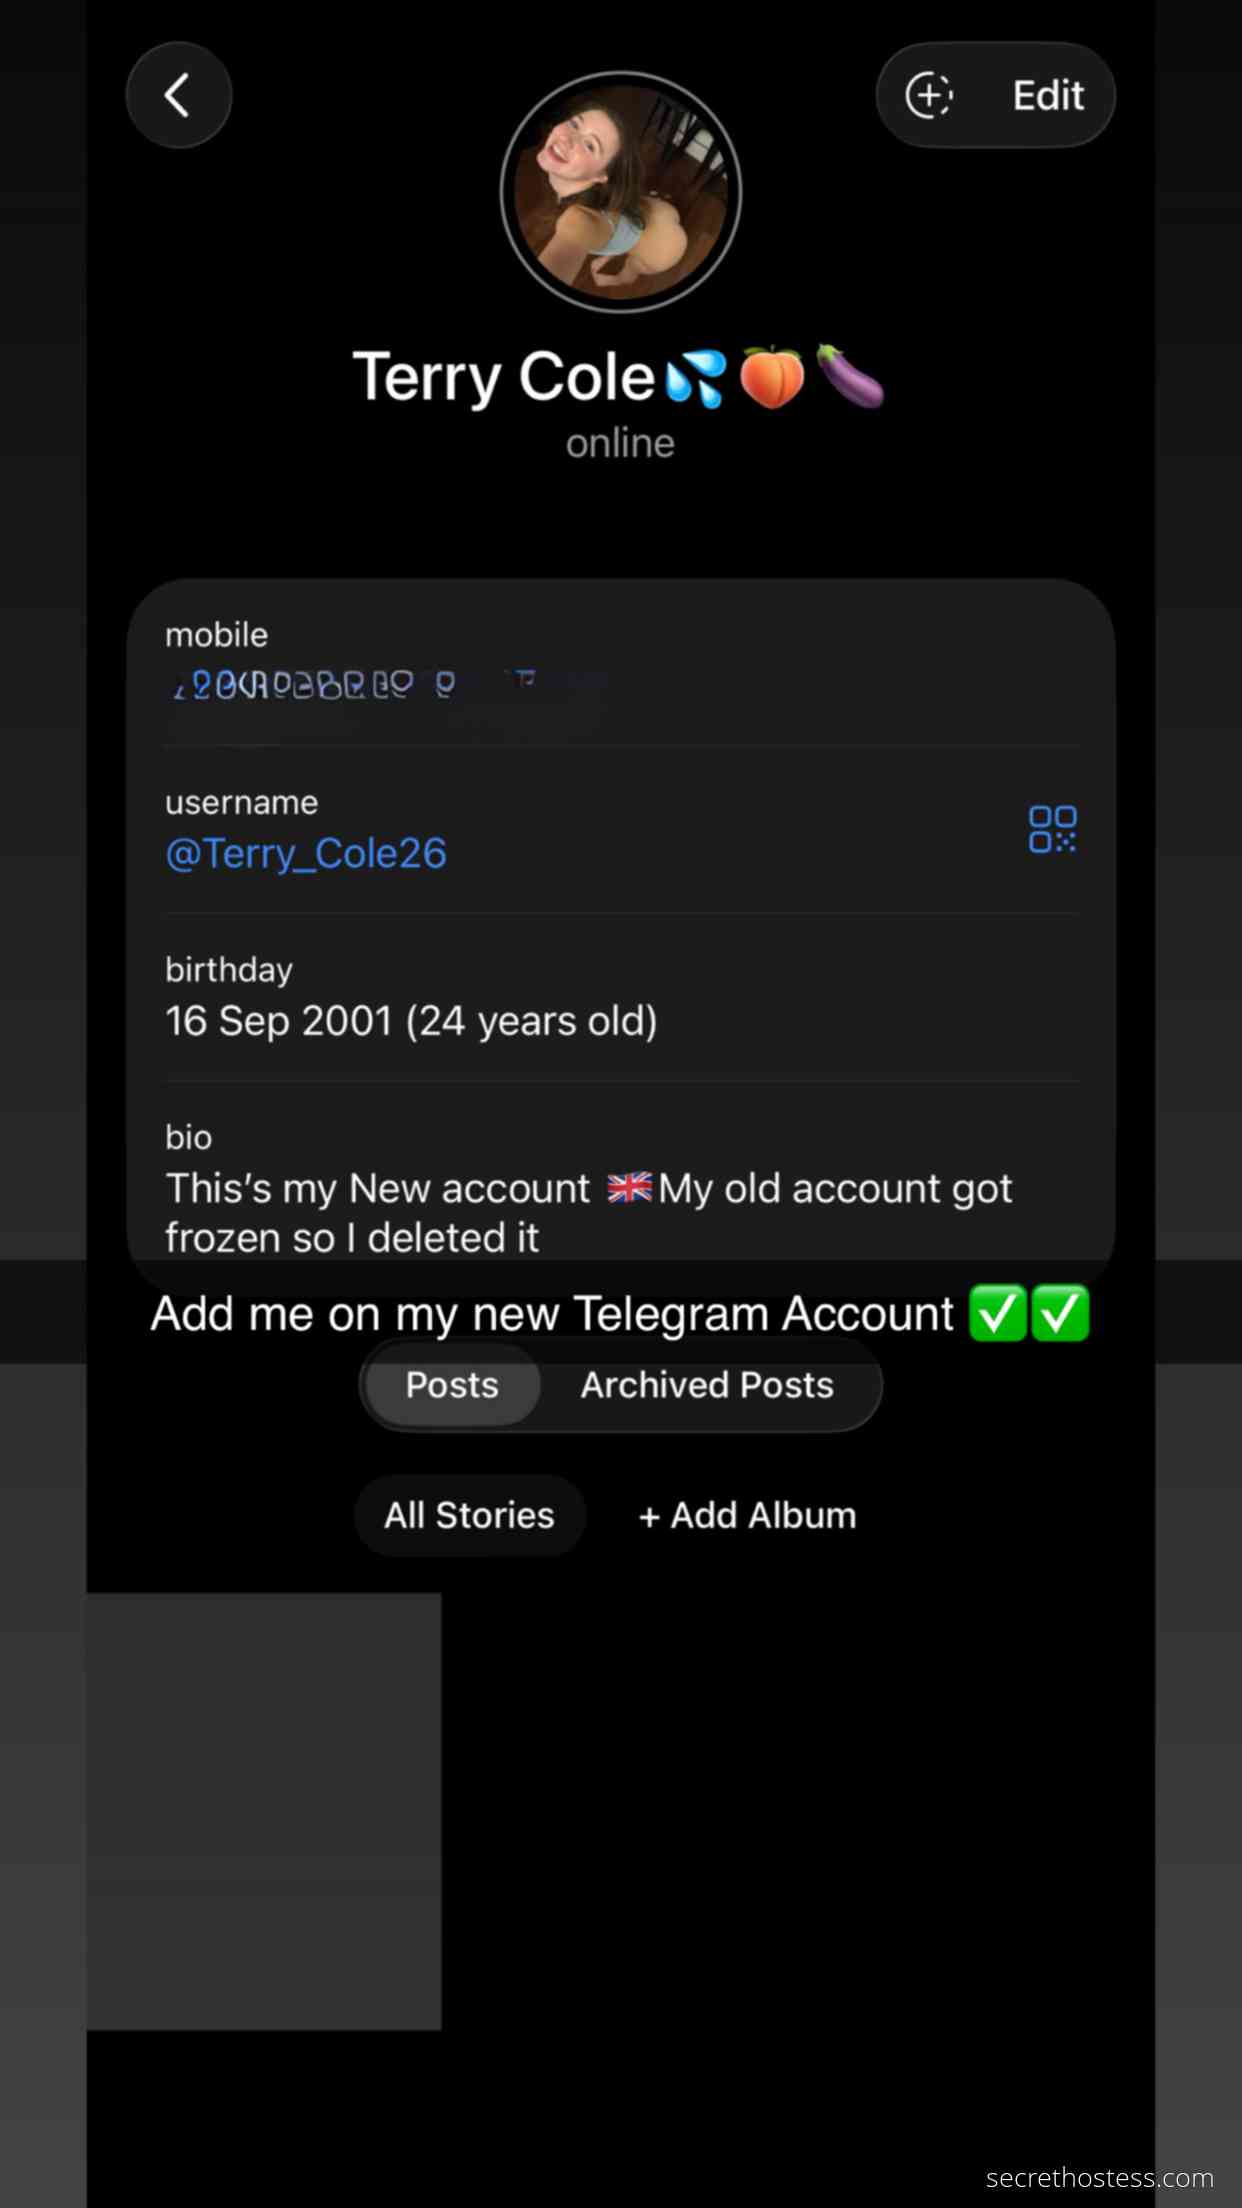Open the gray story thumbnail
The image size is (1242, 2208).
point(264,1811)
